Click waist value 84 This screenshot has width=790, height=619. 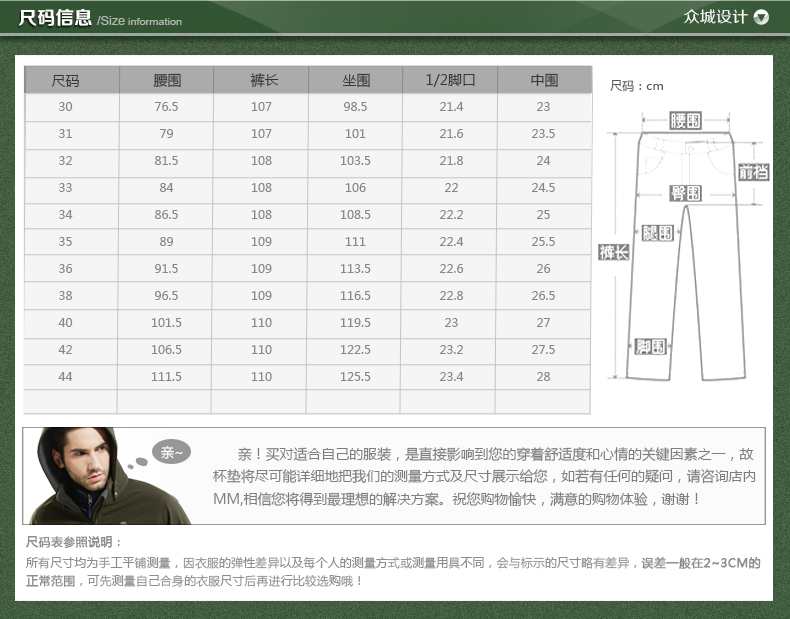pos(166,187)
